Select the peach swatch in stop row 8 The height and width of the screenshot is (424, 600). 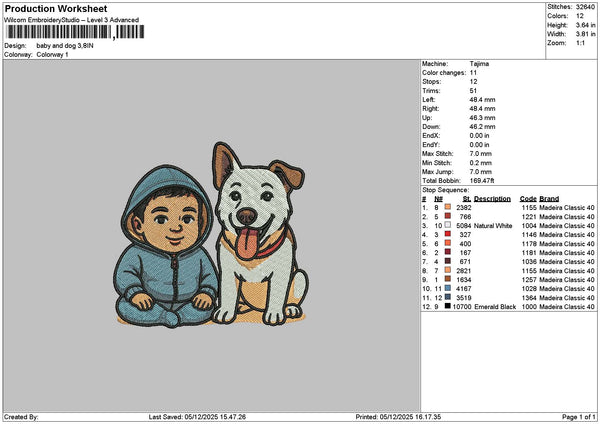[447, 270]
